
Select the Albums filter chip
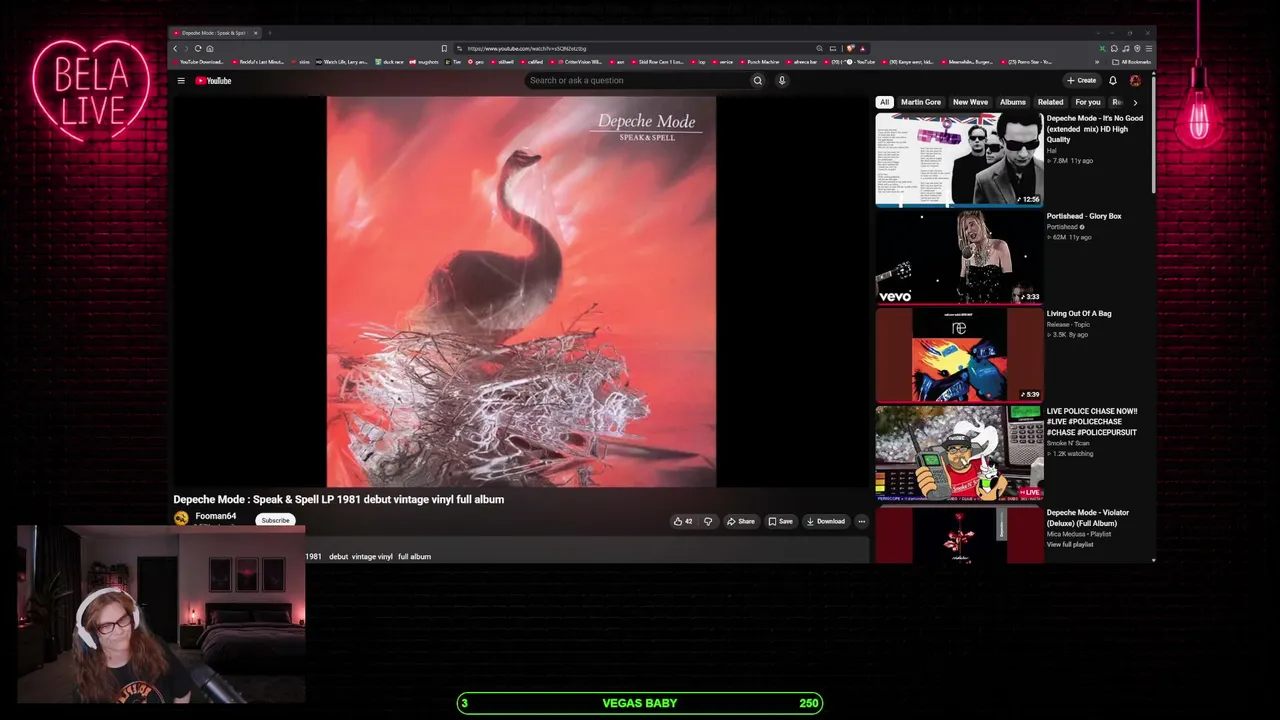[1013, 102]
